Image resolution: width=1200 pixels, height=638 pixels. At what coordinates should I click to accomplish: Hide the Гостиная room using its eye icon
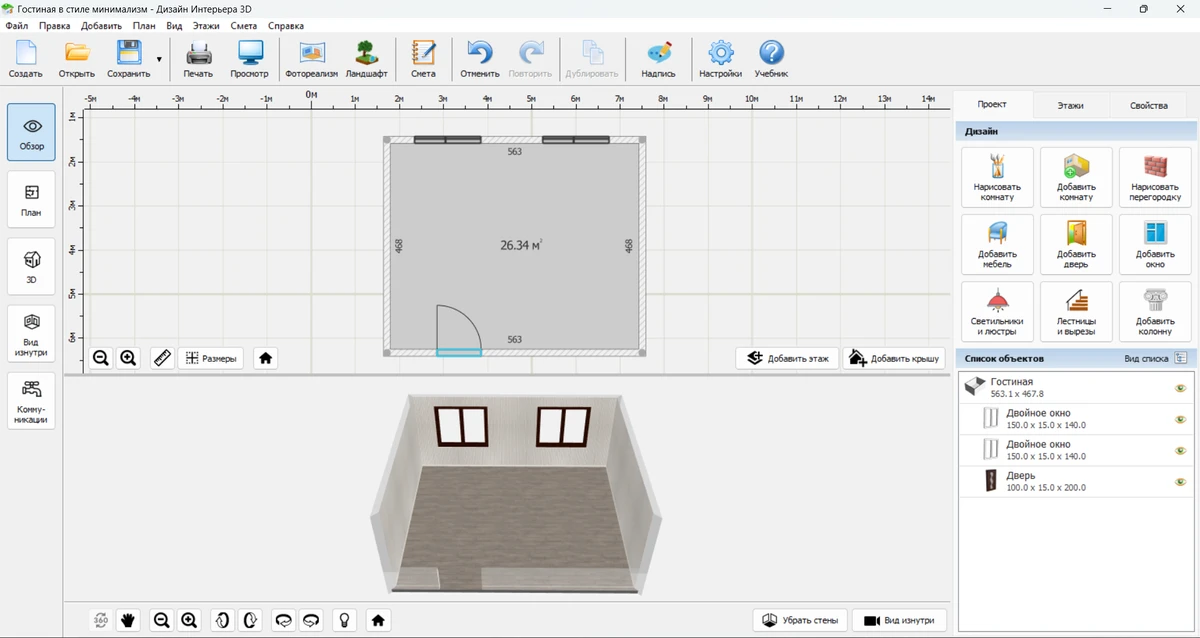(1180, 388)
